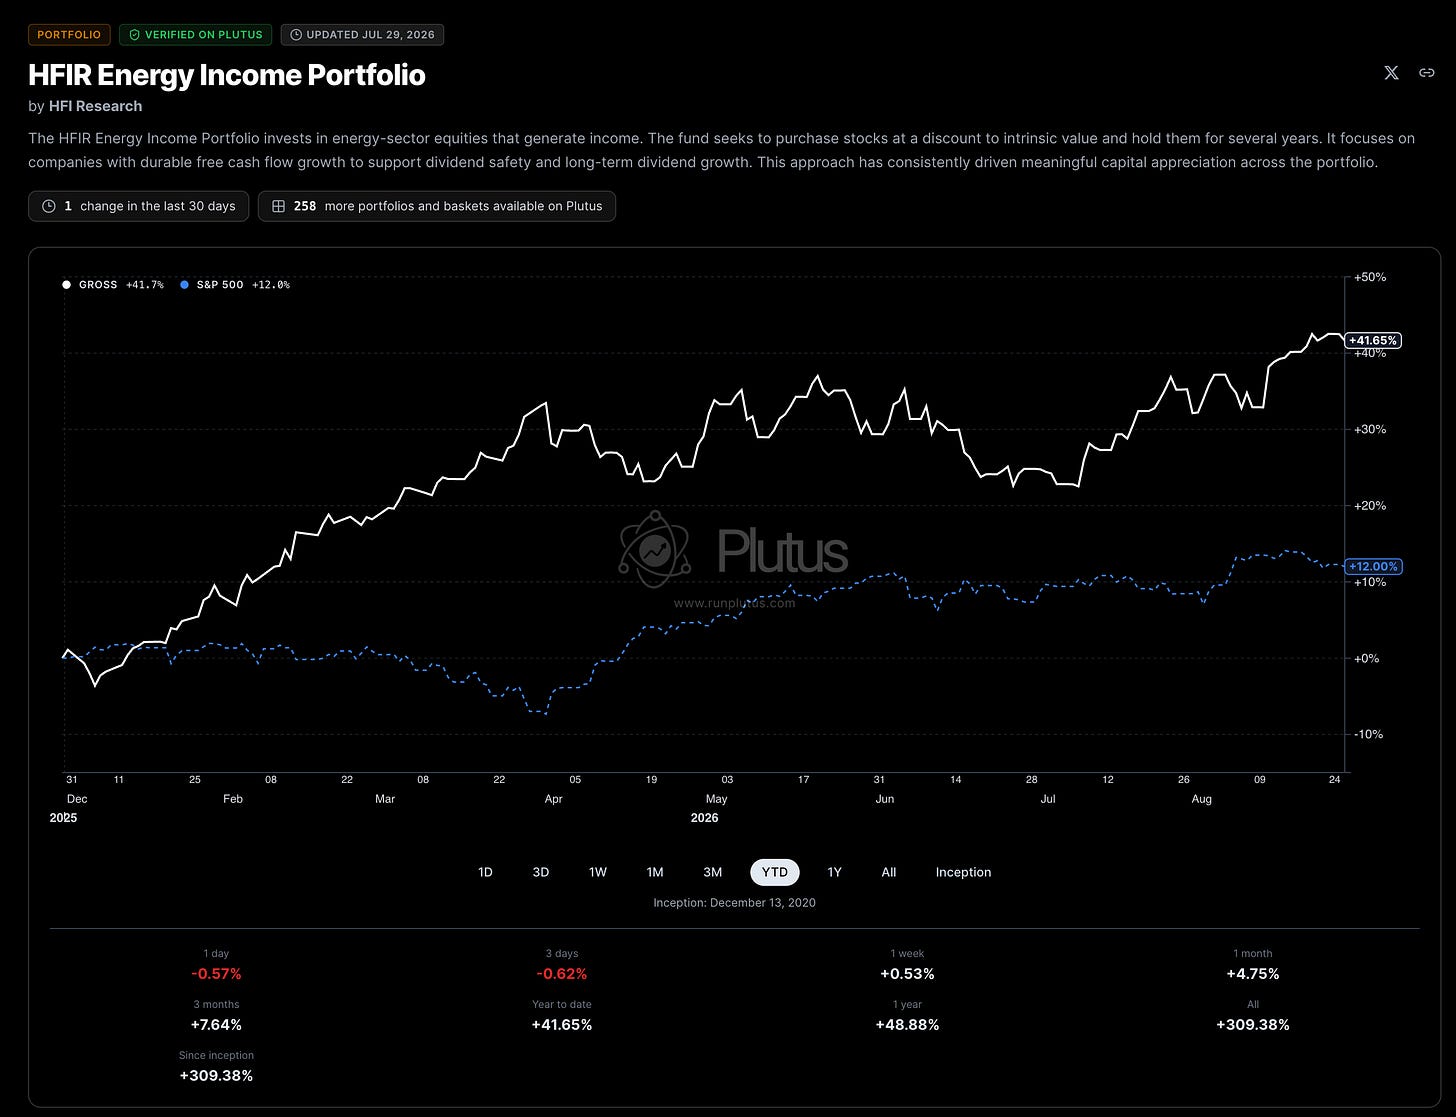Click UPDATED JUL 29, 2026 badge
Screen dimensions: 1456x1117
coord(362,35)
